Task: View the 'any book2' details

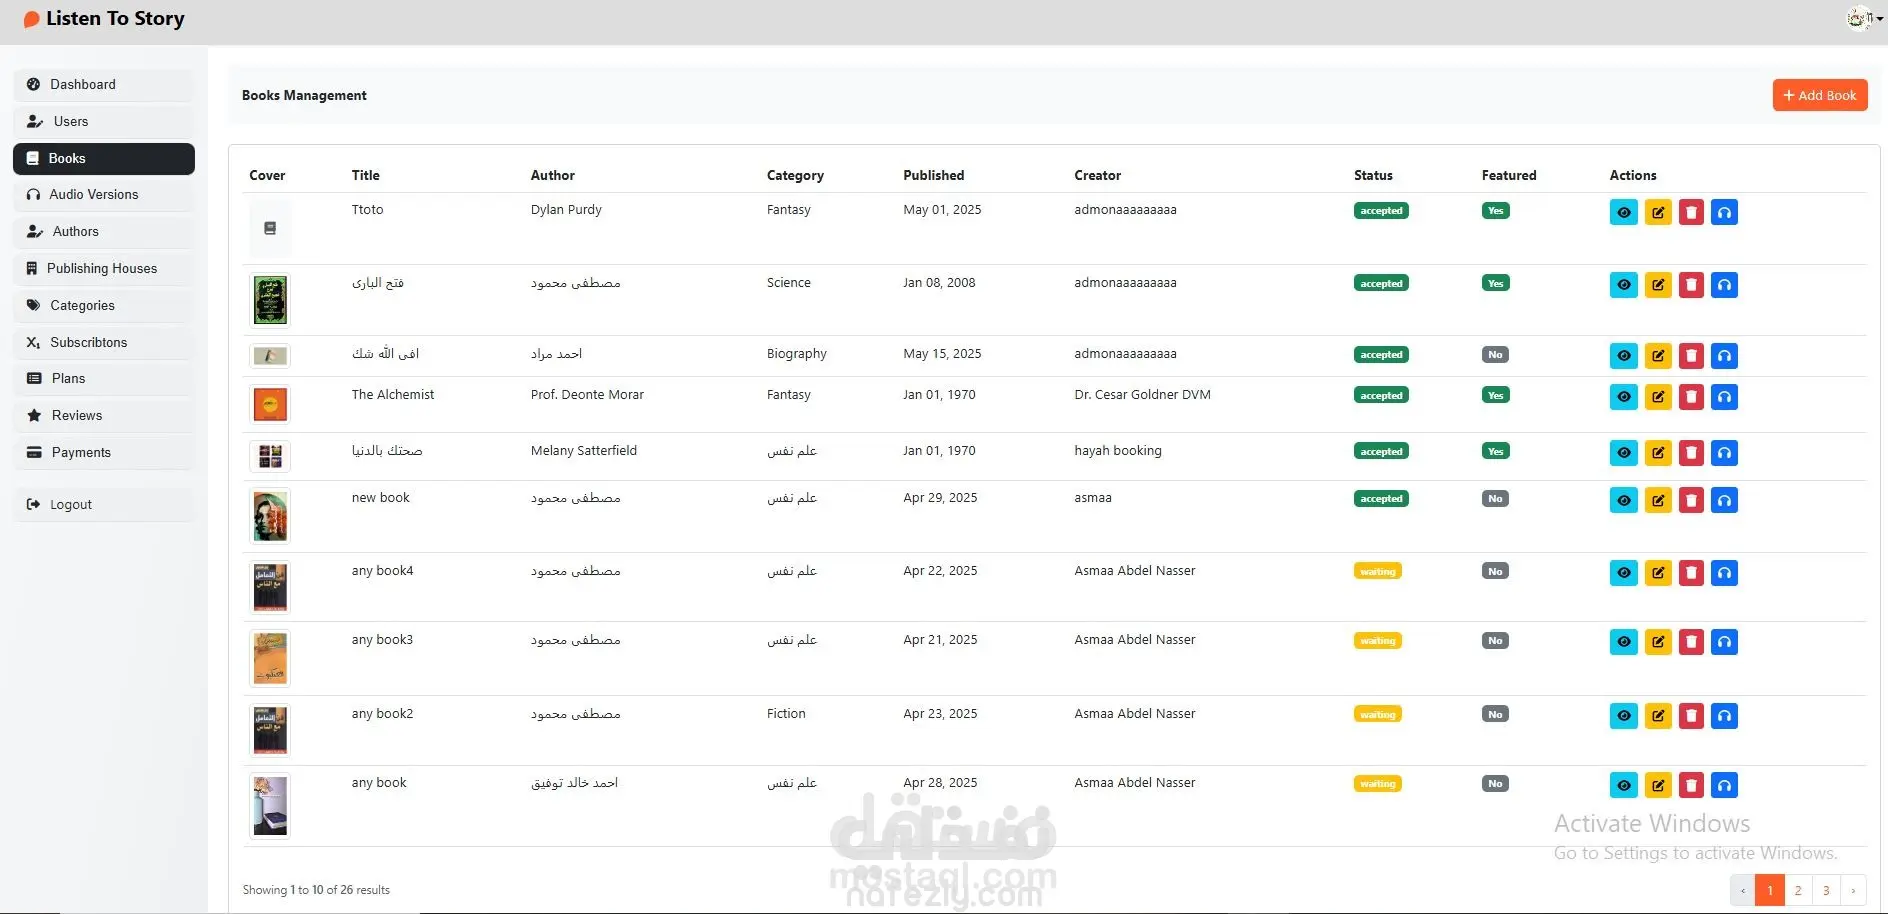Action: point(1624,716)
